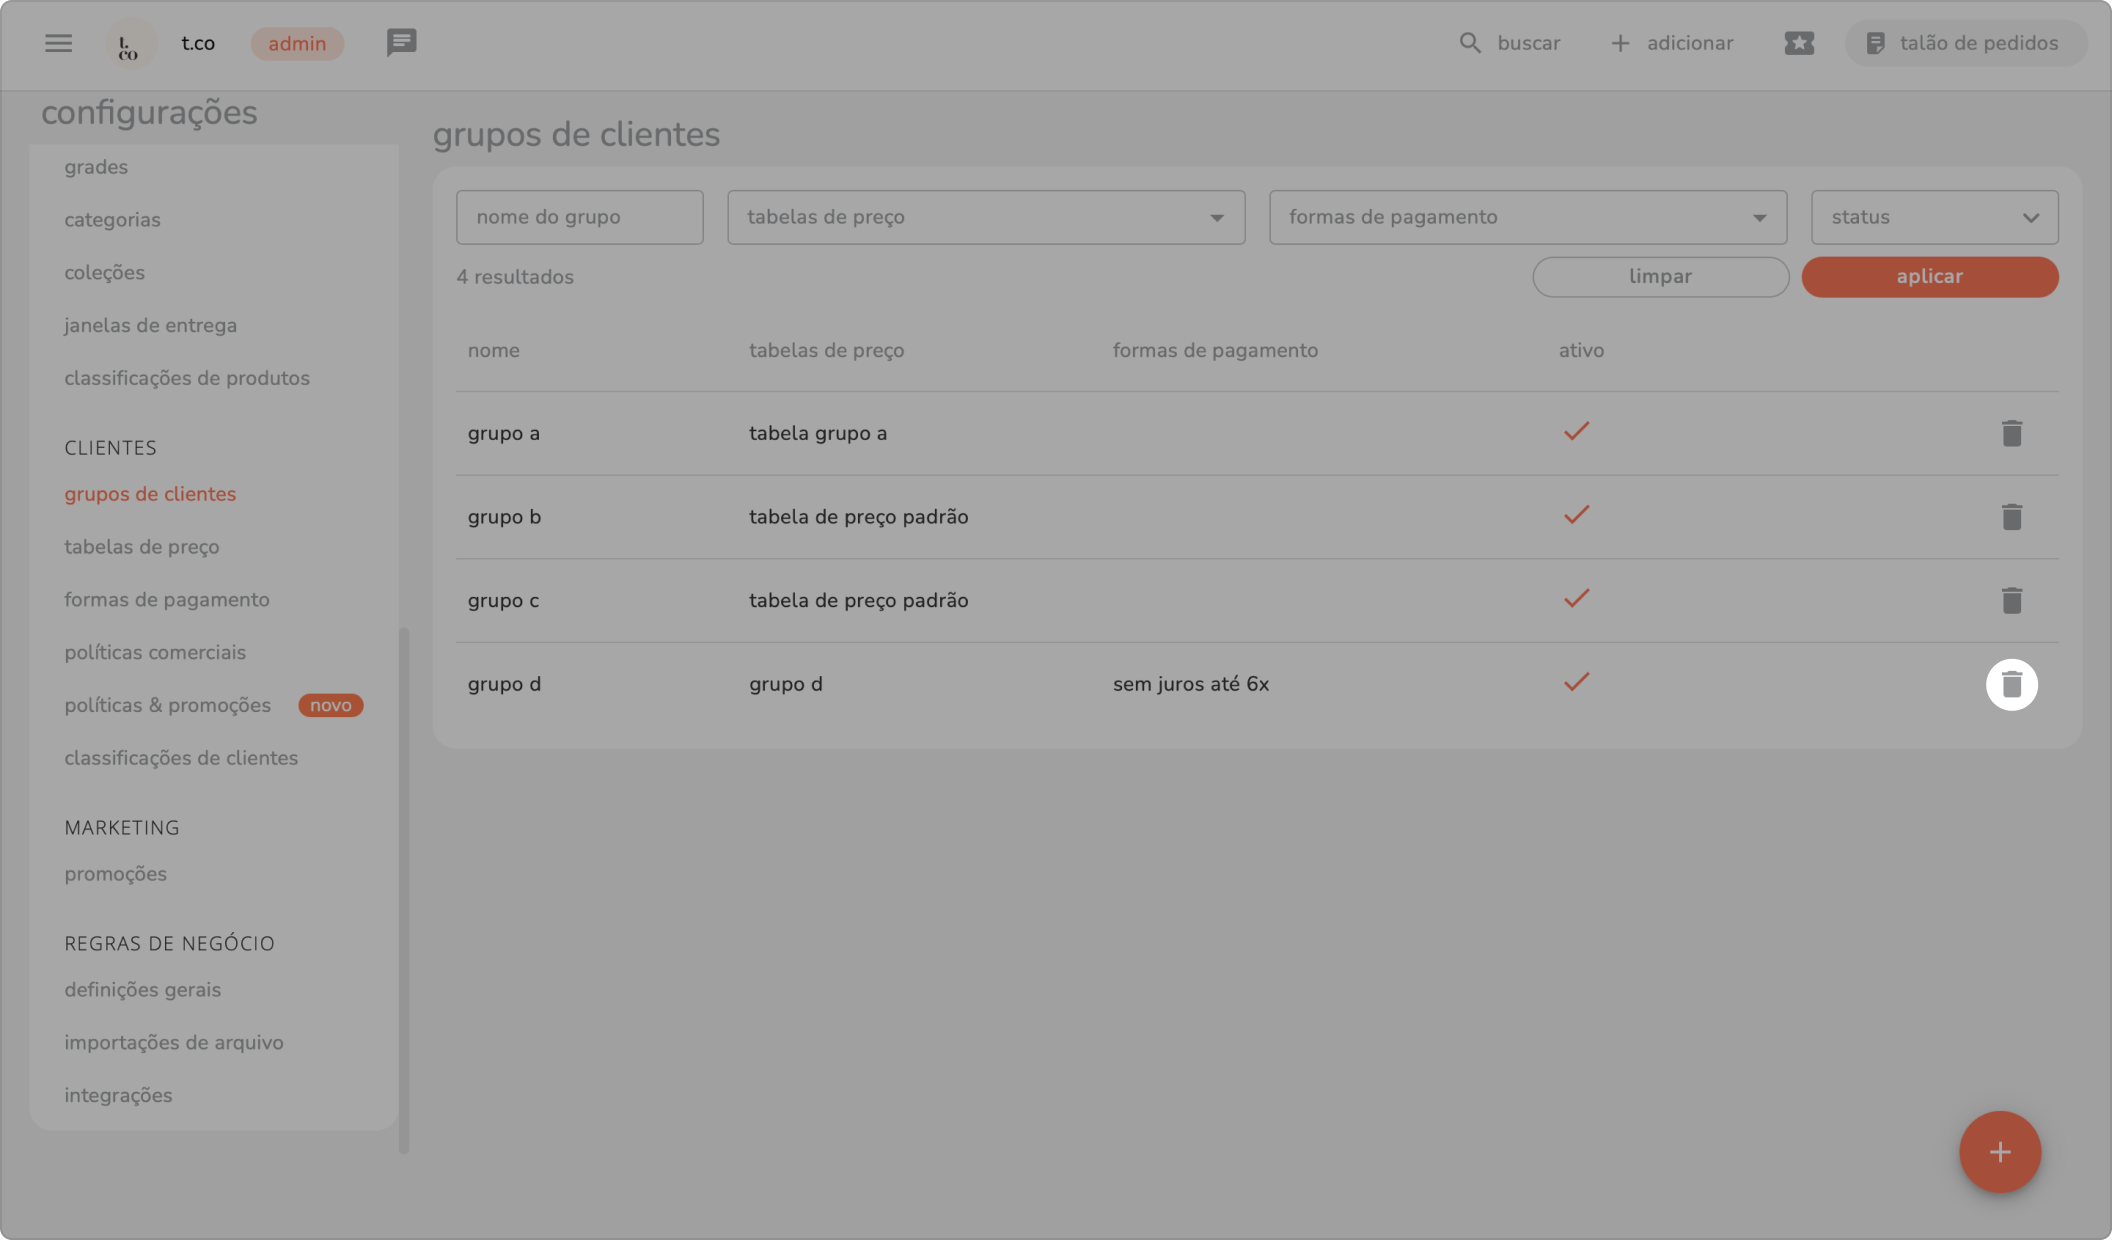Open the hamburger menu
2112x1240 pixels.
pyautogui.click(x=58, y=43)
